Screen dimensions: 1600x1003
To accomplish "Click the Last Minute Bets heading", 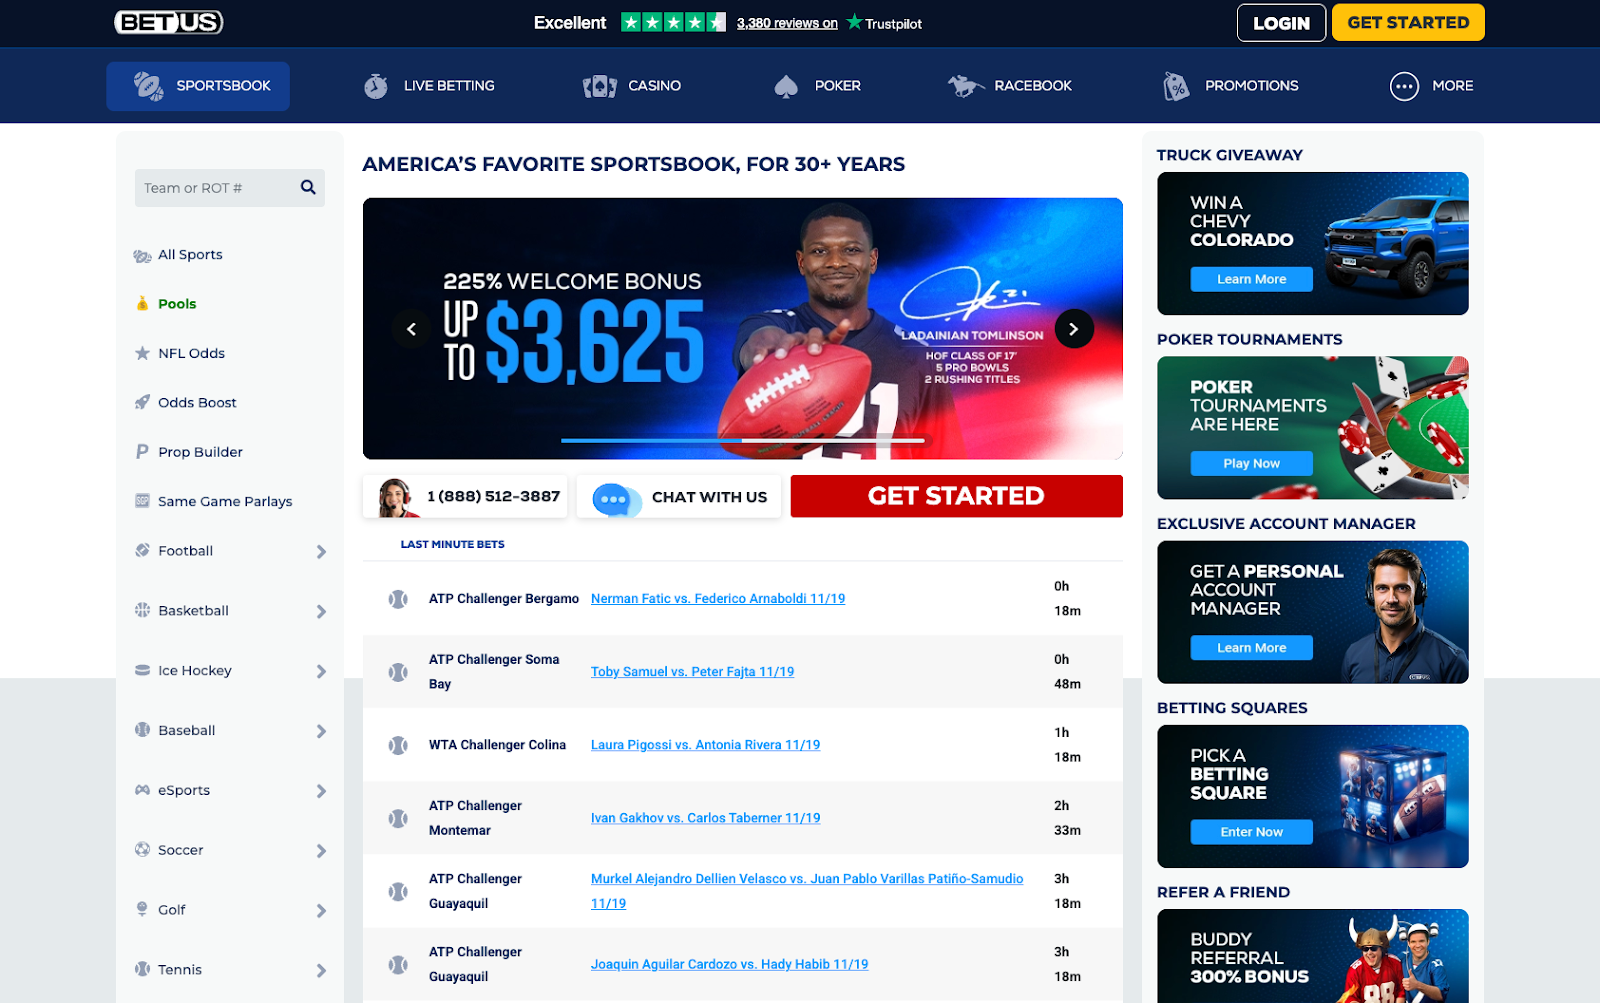I will [452, 544].
